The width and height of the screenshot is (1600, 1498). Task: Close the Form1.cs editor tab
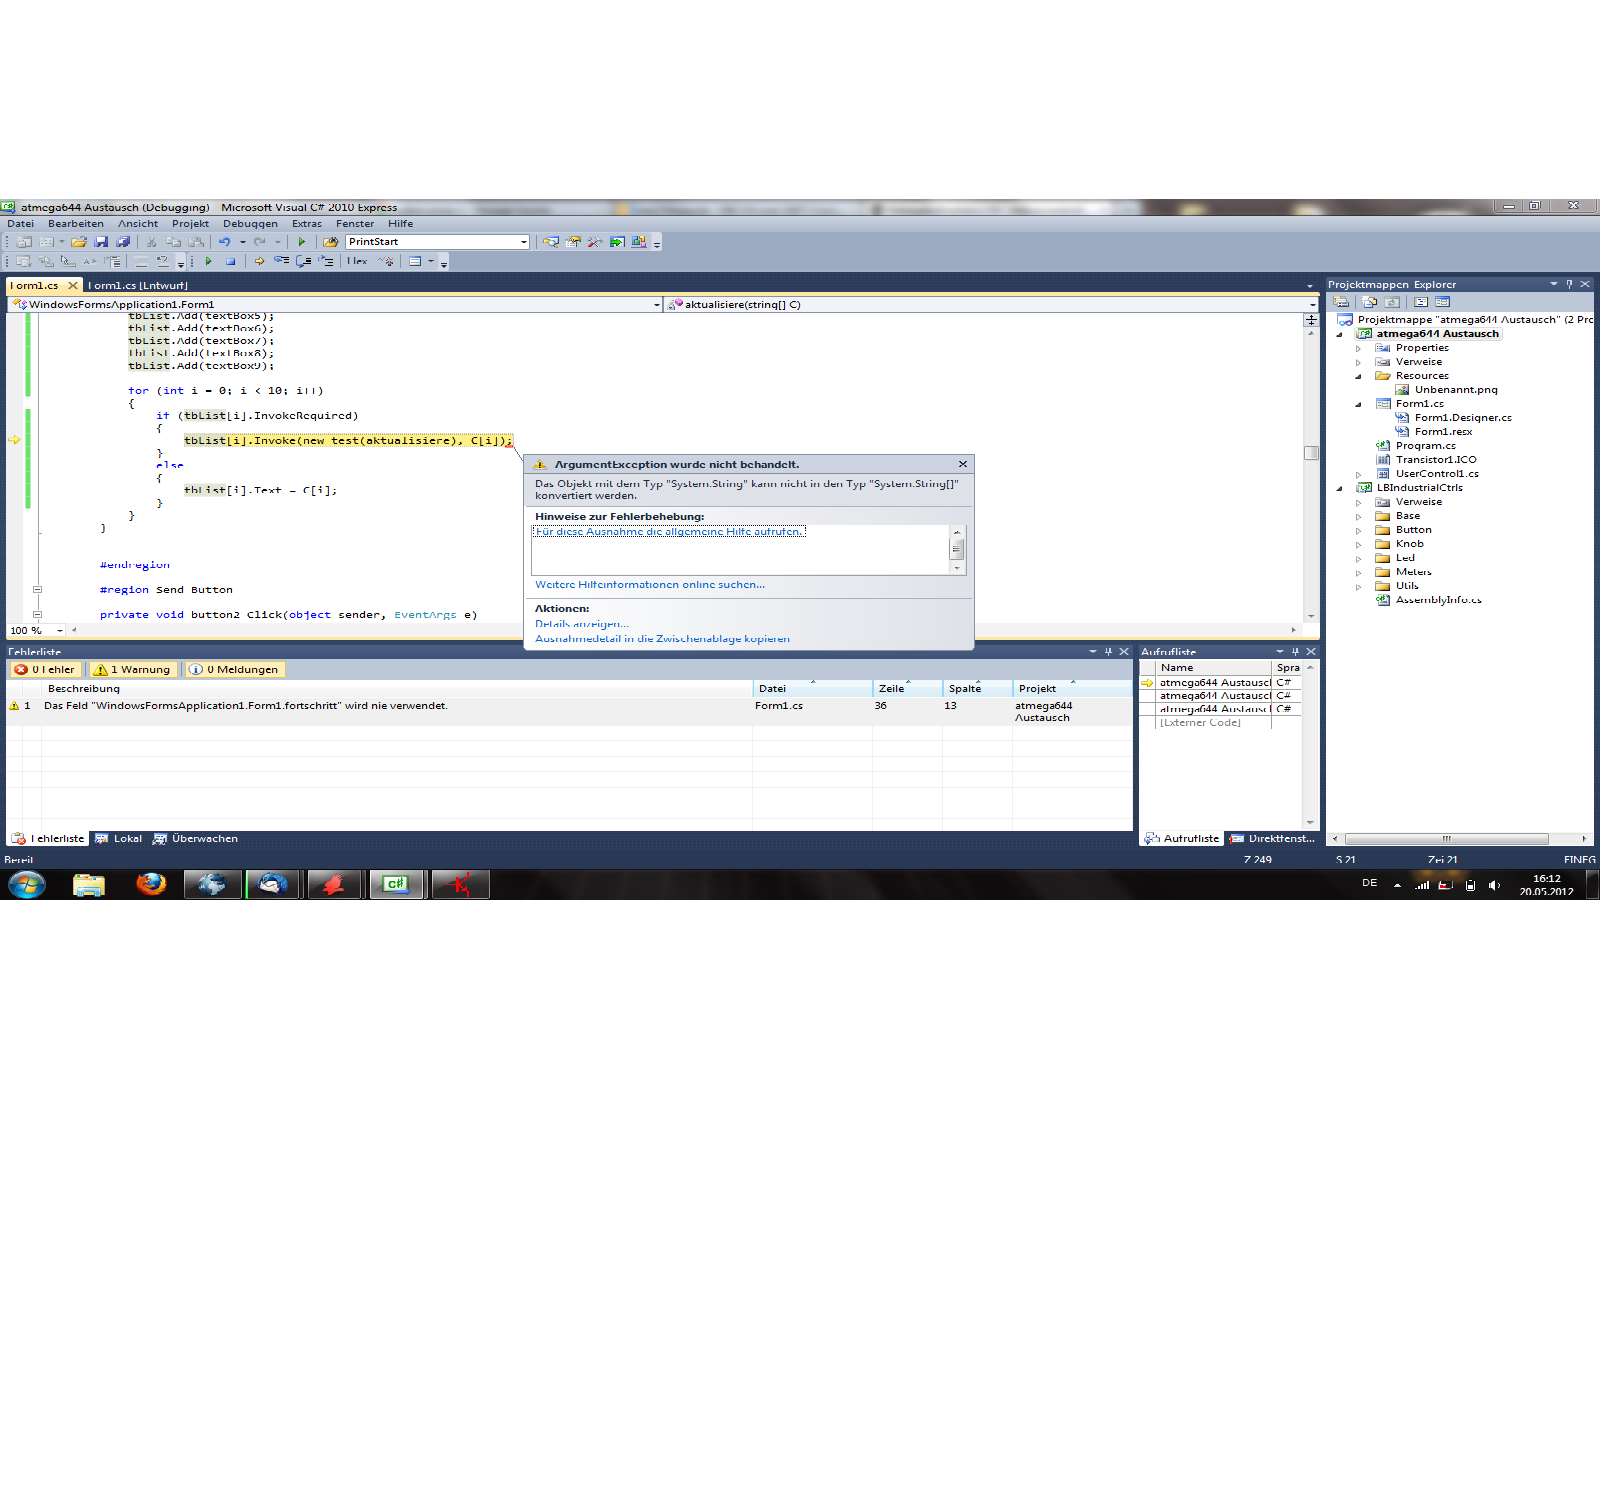tap(72, 286)
